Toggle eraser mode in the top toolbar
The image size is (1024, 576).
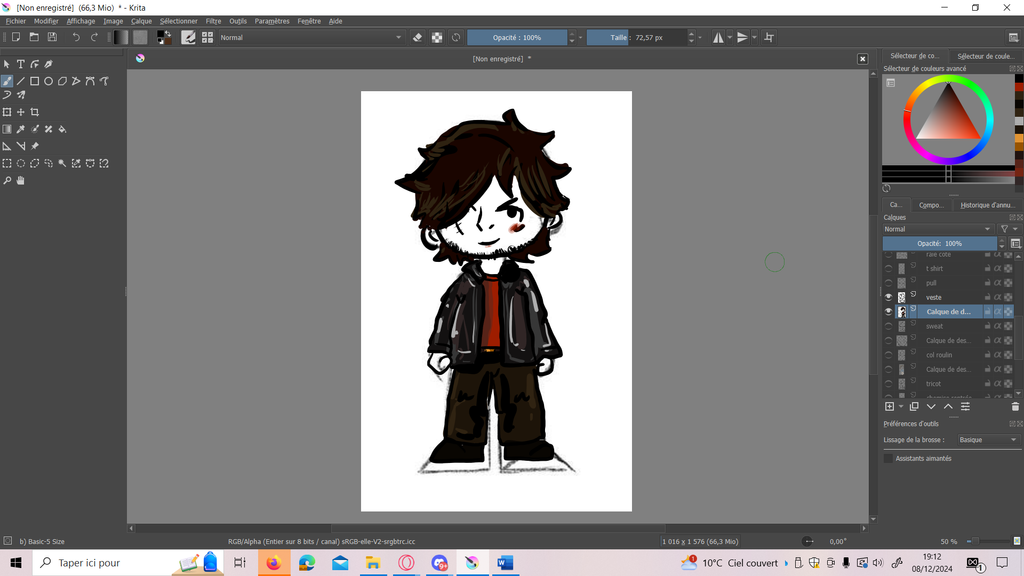tap(418, 37)
